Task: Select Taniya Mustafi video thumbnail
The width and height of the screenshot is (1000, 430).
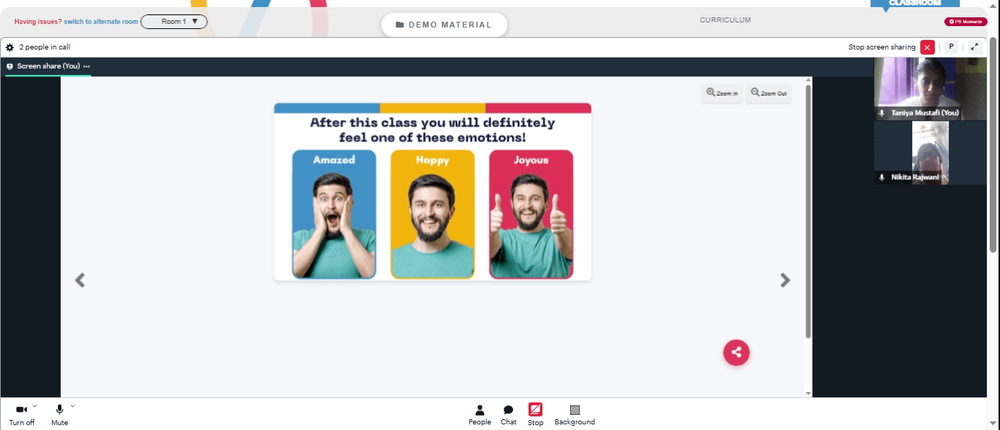Action: point(930,88)
